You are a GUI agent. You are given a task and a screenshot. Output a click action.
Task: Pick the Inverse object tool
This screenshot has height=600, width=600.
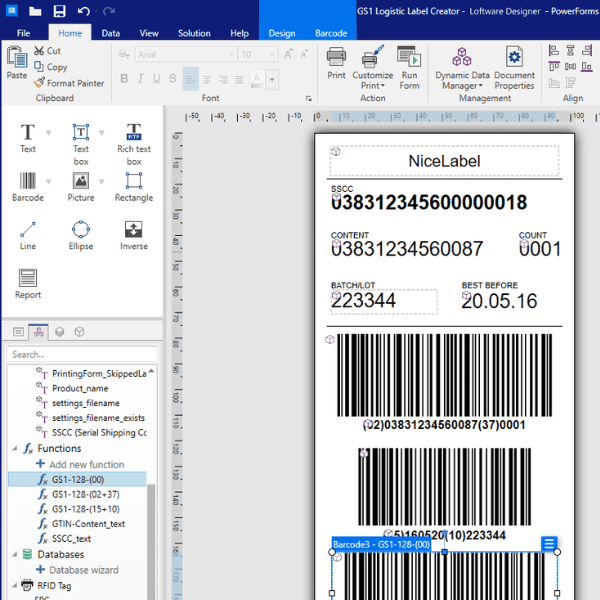[x=134, y=235]
